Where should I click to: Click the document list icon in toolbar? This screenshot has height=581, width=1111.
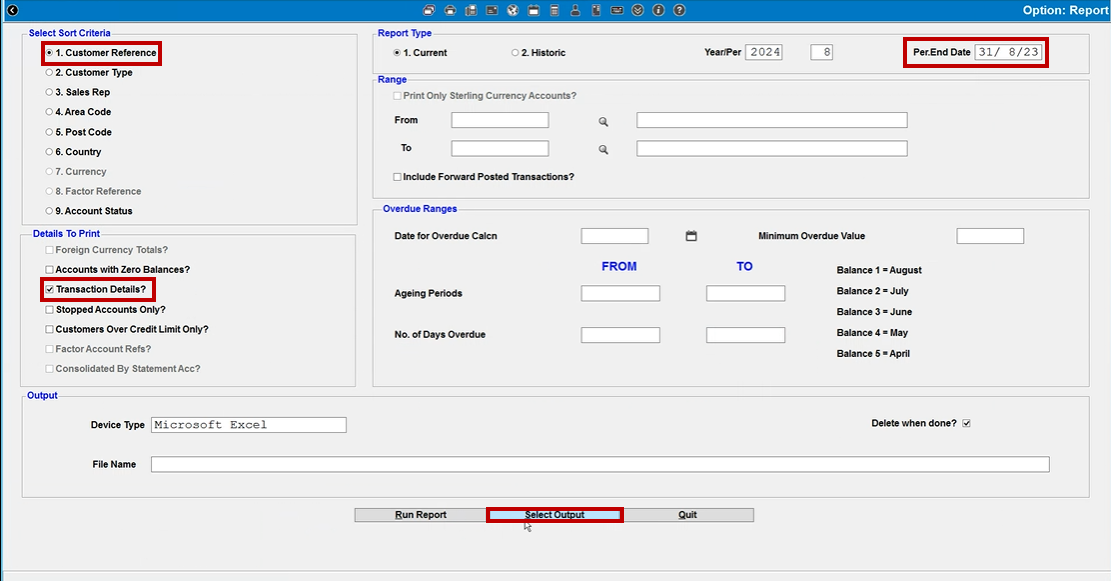596,10
